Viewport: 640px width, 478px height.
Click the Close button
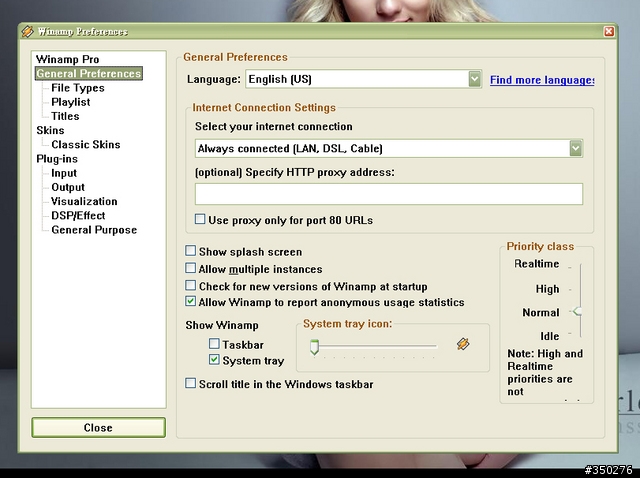[x=98, y=427]
